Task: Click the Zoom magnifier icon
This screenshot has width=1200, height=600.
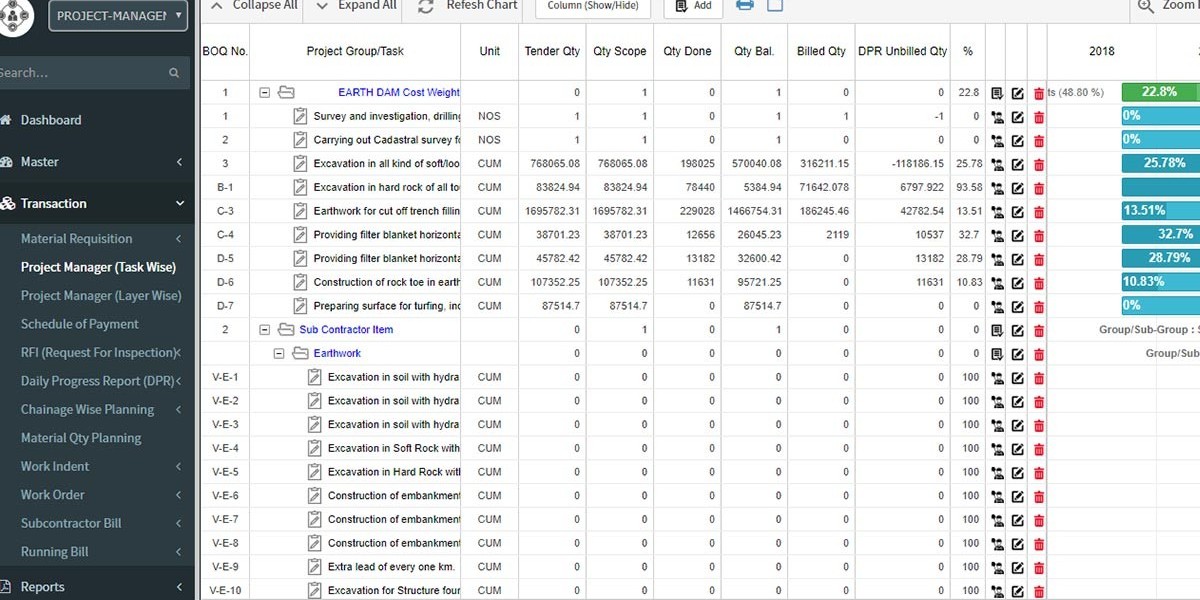Action: pos(1146,6)
